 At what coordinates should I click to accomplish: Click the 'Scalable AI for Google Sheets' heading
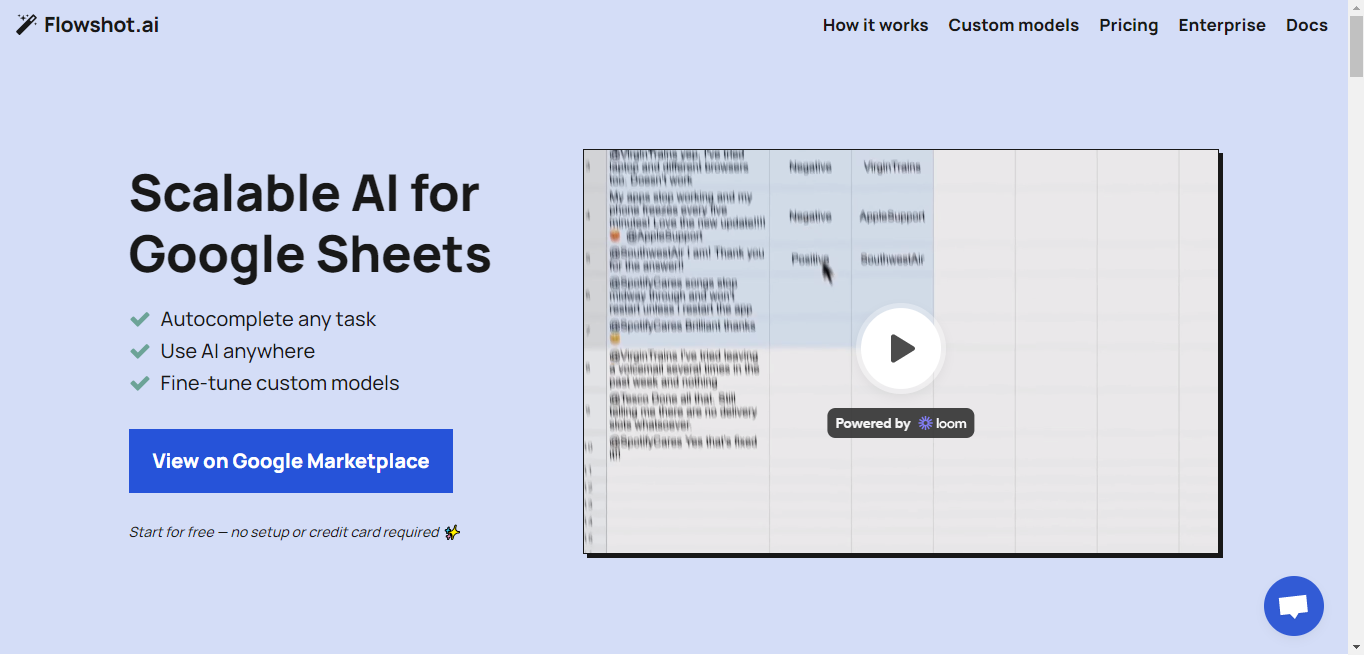310,223
